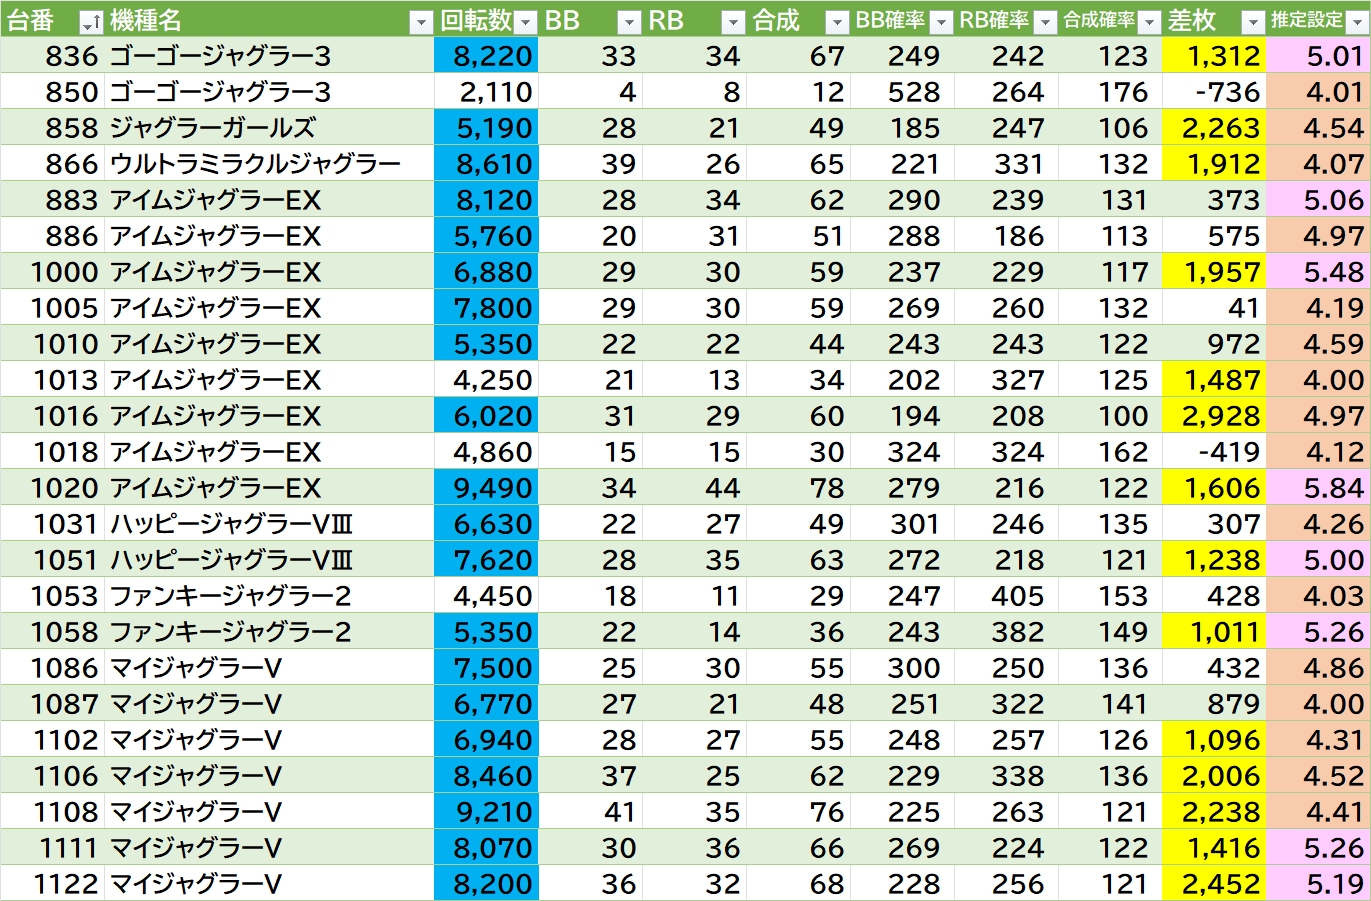Viewport: 1371px width, 901px height.
Task: Select 合成 cell showing 78
Action: pos(798,488)
